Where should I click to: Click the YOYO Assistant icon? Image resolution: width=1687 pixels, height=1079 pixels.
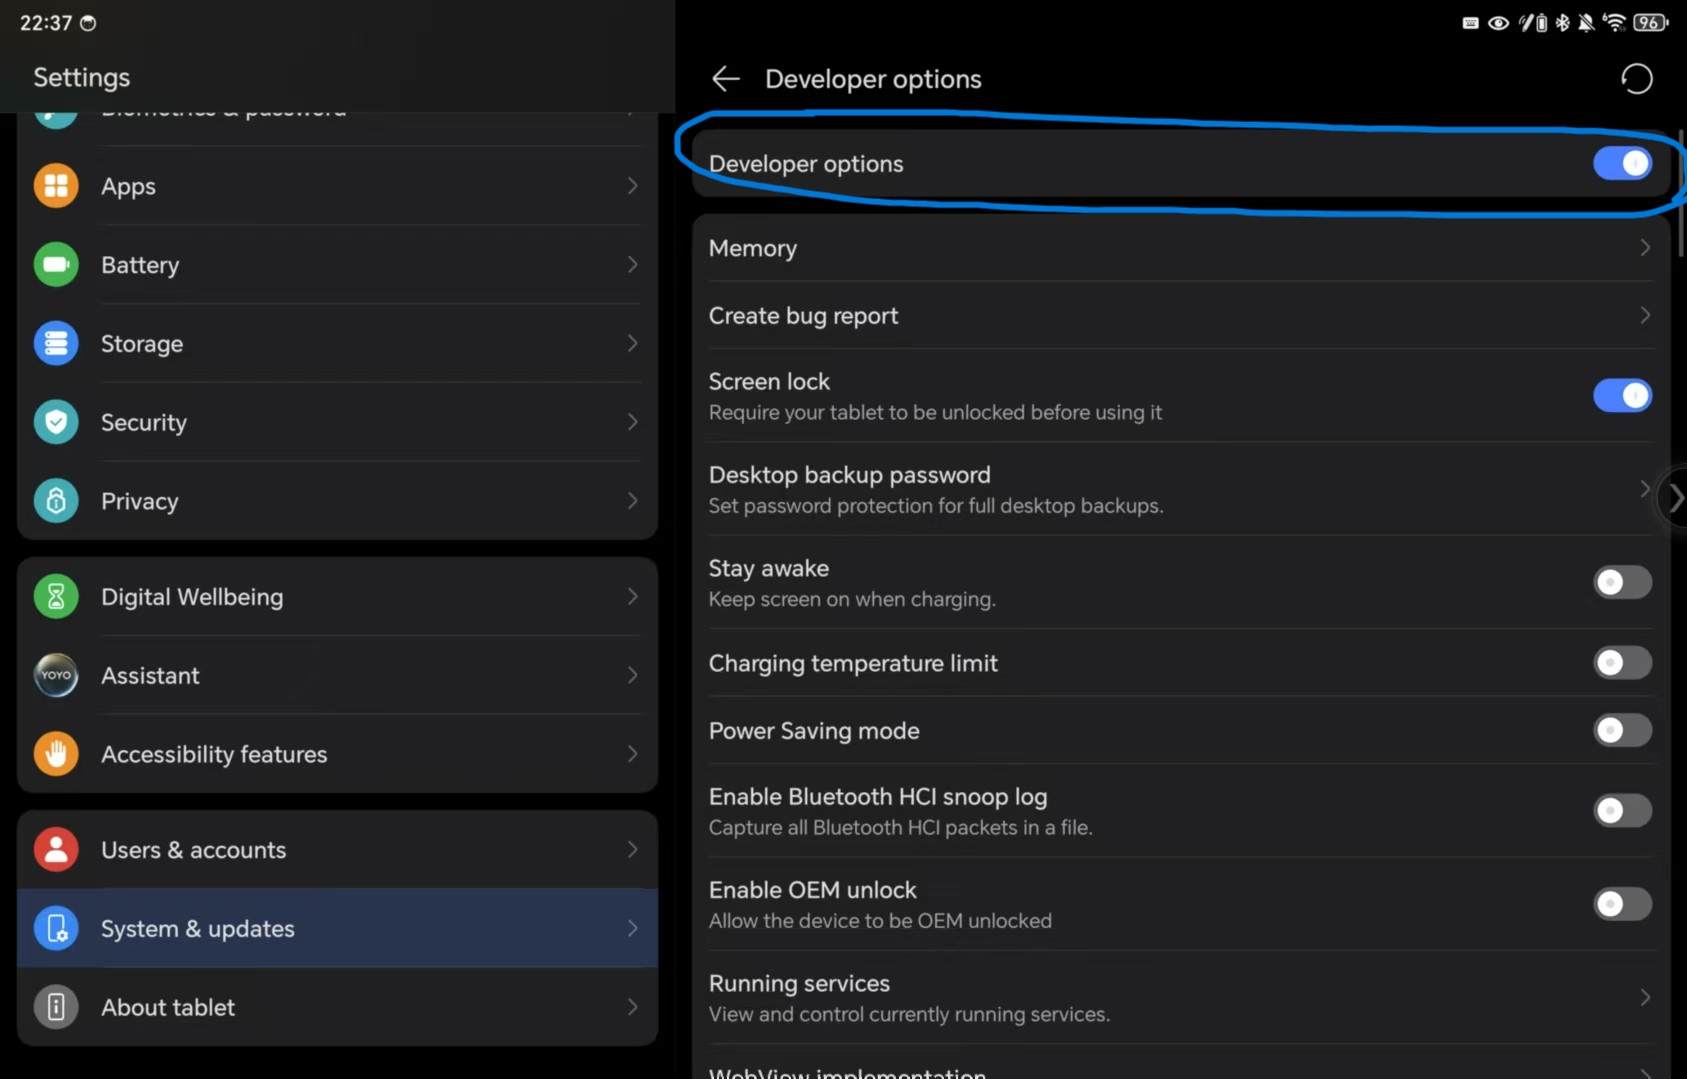pyautogui.click(x=56, y=676)
